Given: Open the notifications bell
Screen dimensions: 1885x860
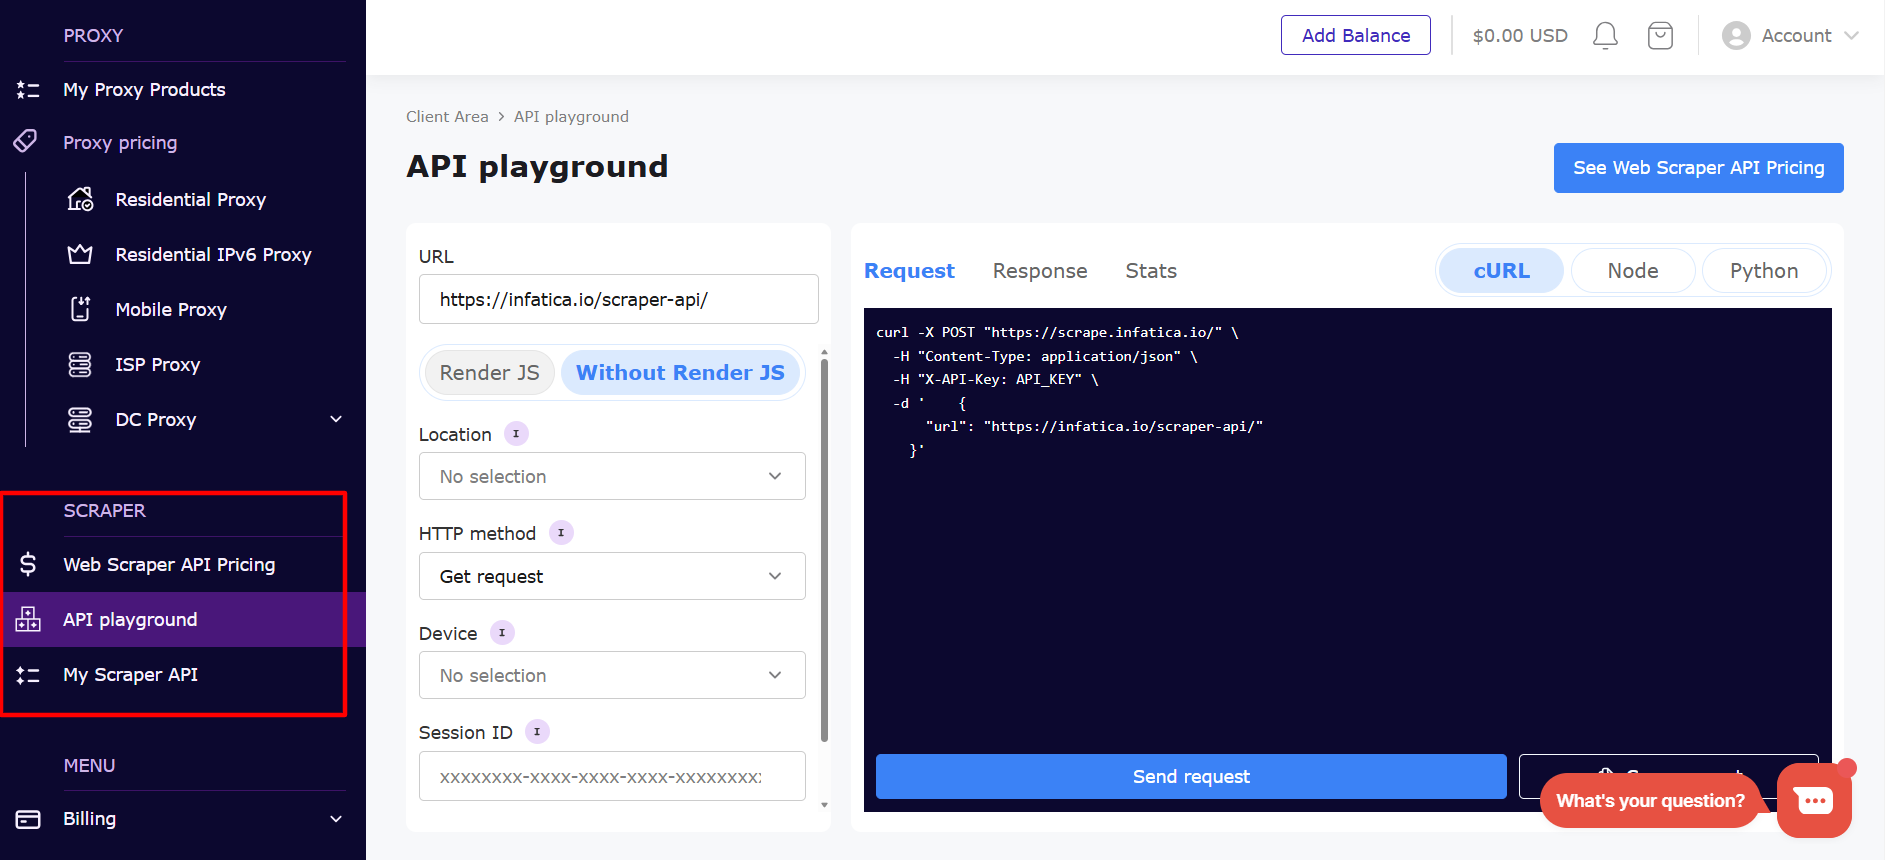Looking at the screenshot, I should [1605, 36].
